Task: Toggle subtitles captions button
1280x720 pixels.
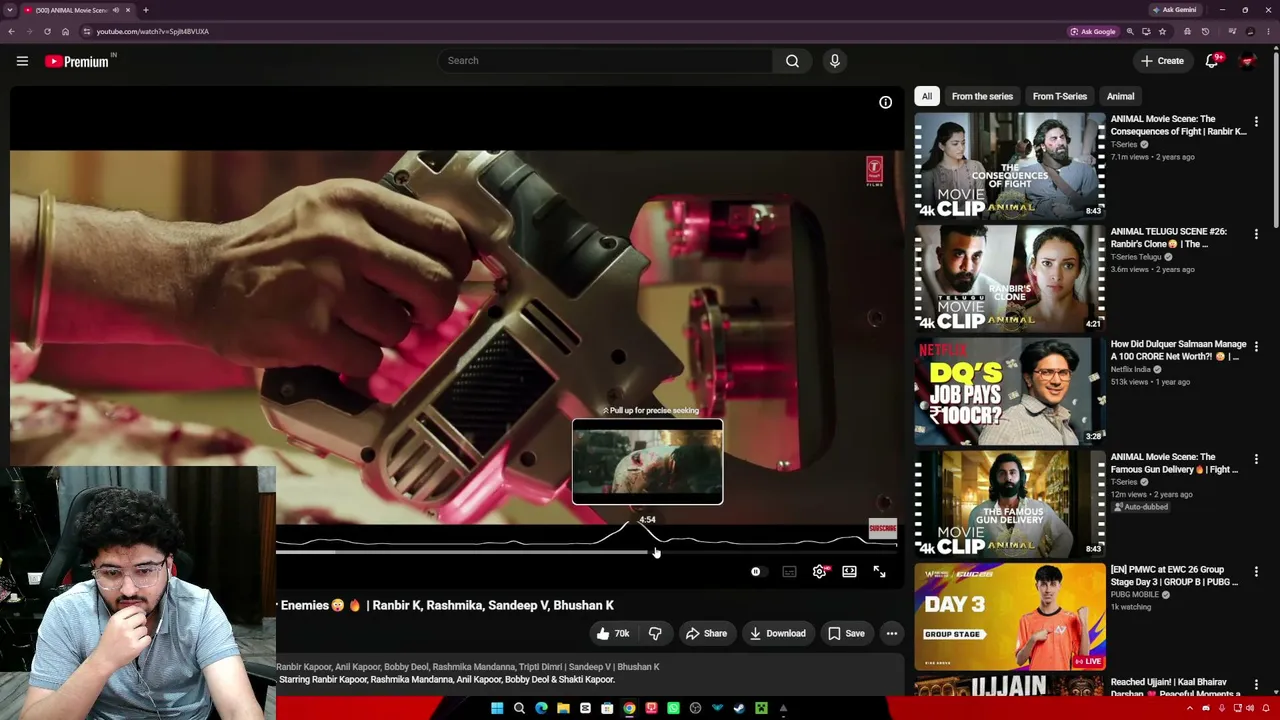Action: coord(789,572)
